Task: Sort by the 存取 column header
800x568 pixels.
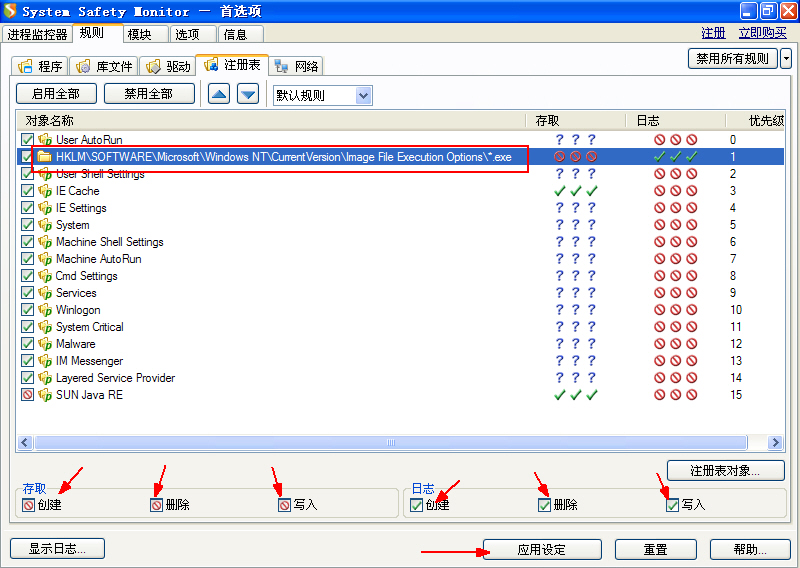Action: point(576,121)
